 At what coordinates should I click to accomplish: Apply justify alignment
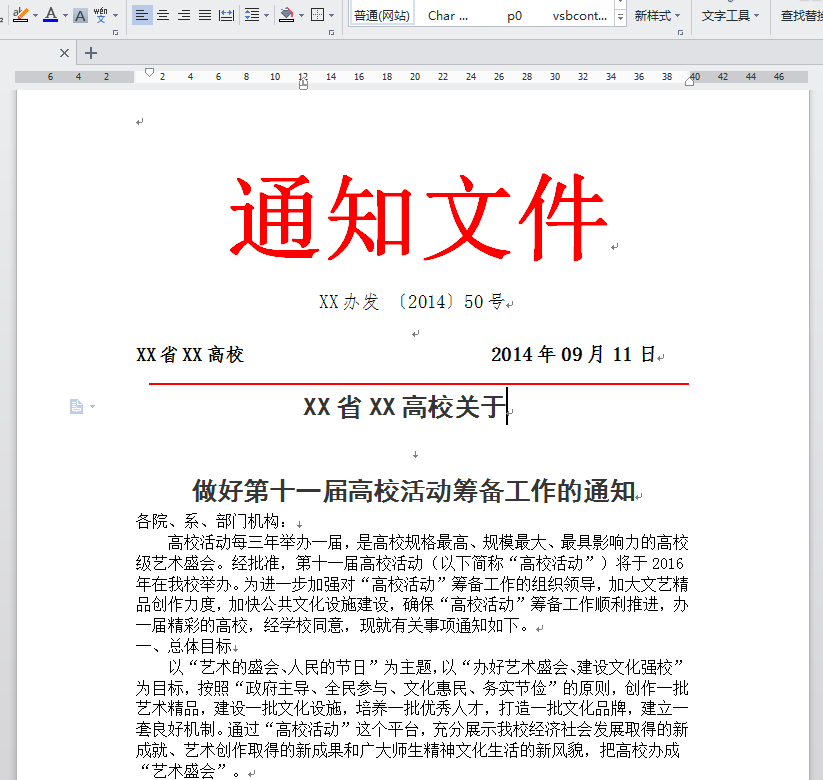click(x=205, y=15)
